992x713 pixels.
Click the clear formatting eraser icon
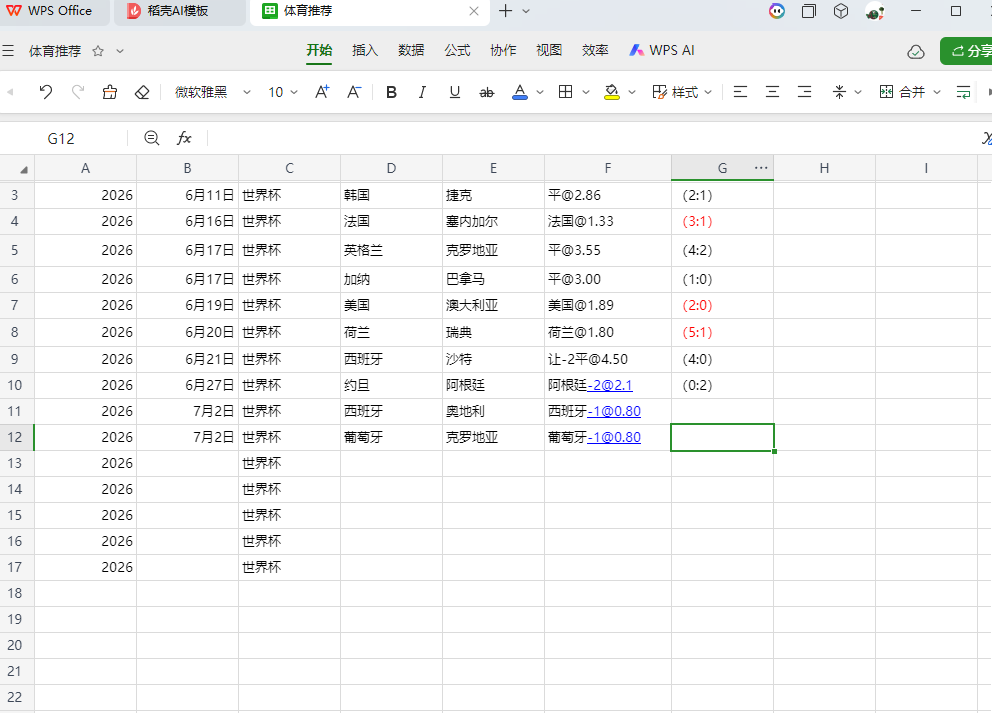click(142, 92)
